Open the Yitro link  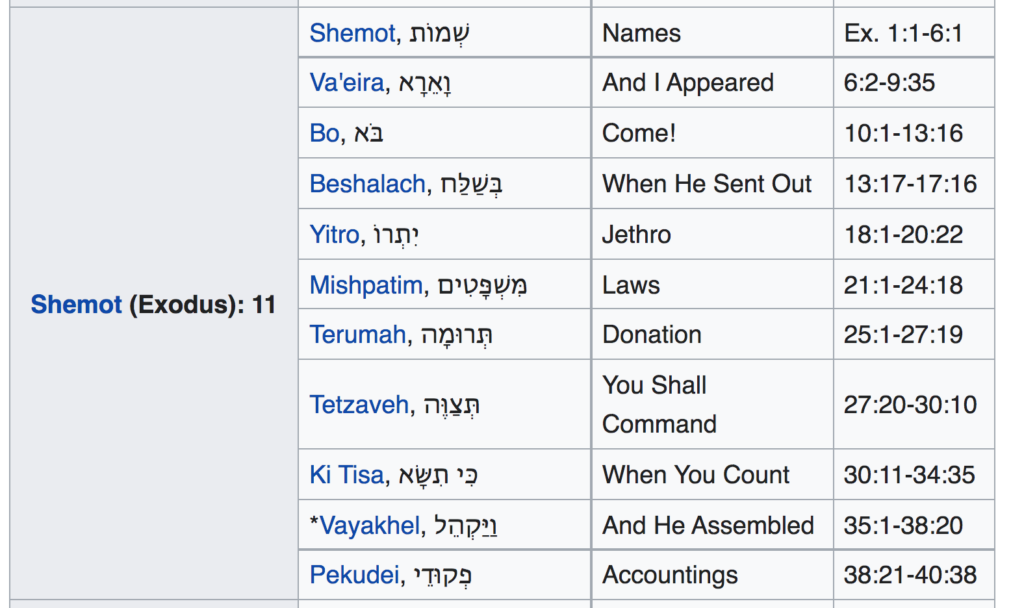[334, 235]
